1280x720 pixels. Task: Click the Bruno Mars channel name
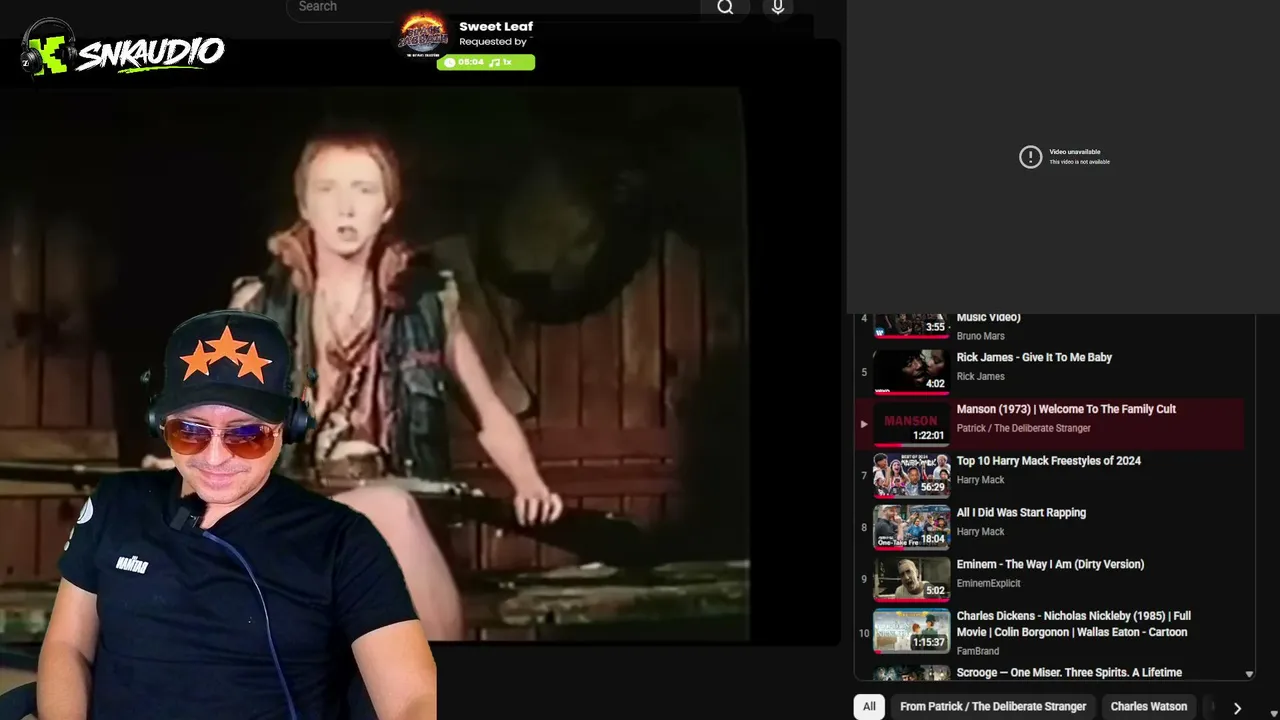[x=980, y=336]
